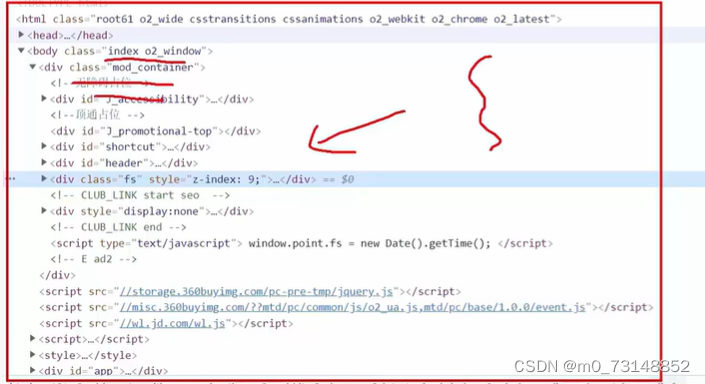
Task: Select the CLUB_LINK end comment
Action: [x=119, y=227]
